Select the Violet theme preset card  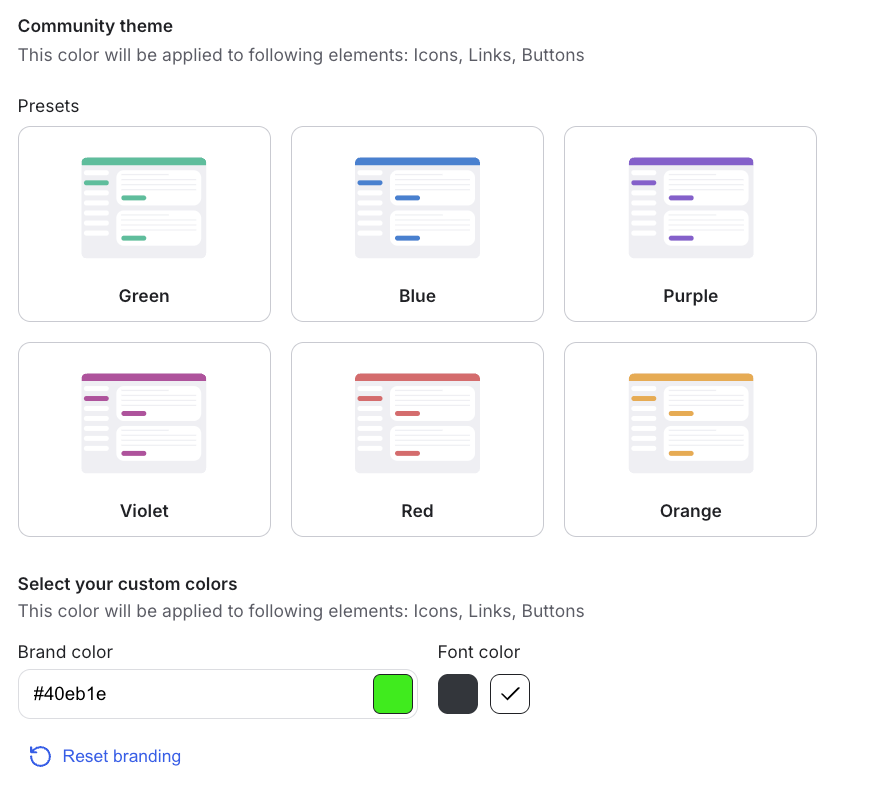[x=144, y=439]
